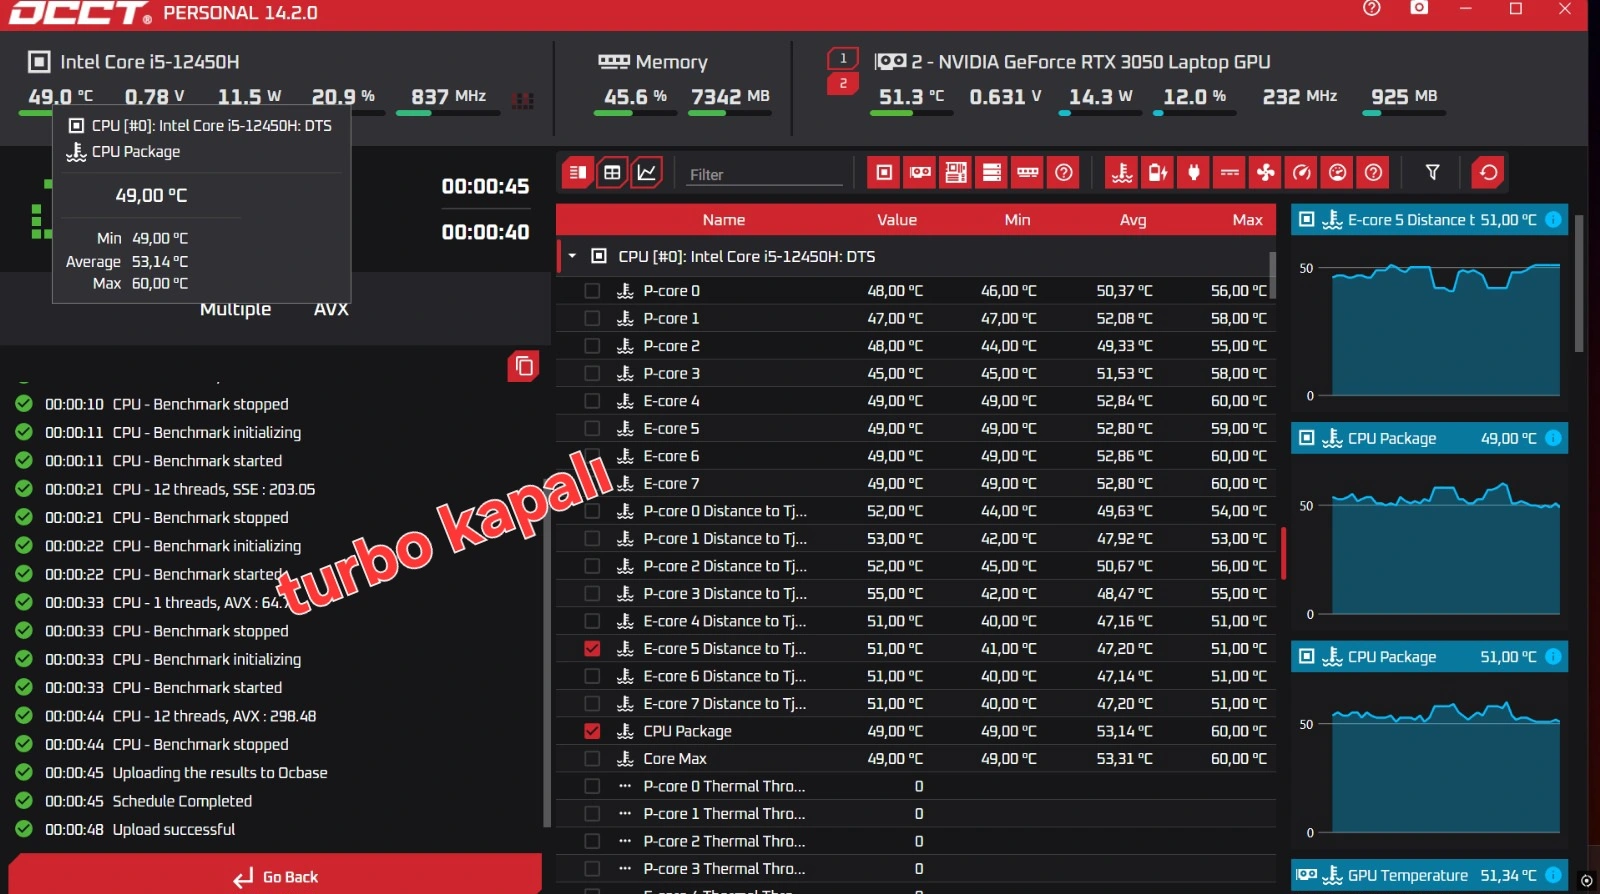
Task: Select the P-core 2 sensor row
Action: [x=915, y=346]
